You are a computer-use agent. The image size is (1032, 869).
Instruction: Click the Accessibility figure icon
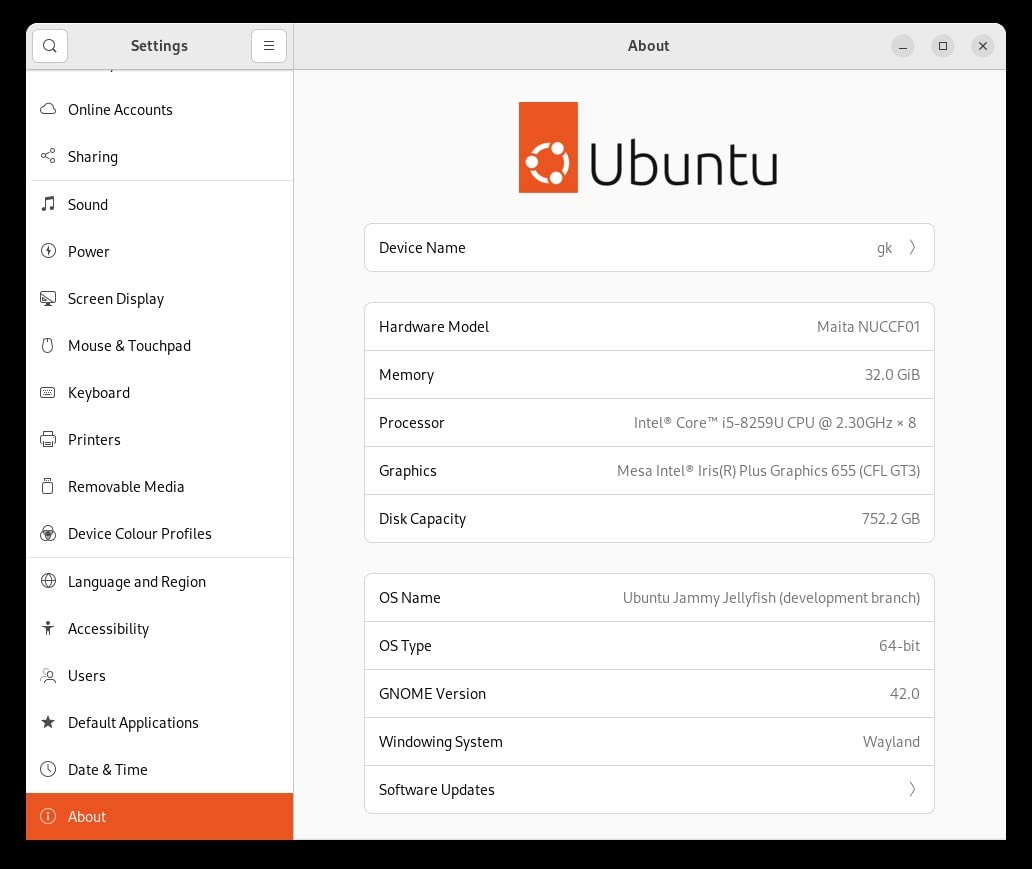pyautogui.click(x=48, y=628)
